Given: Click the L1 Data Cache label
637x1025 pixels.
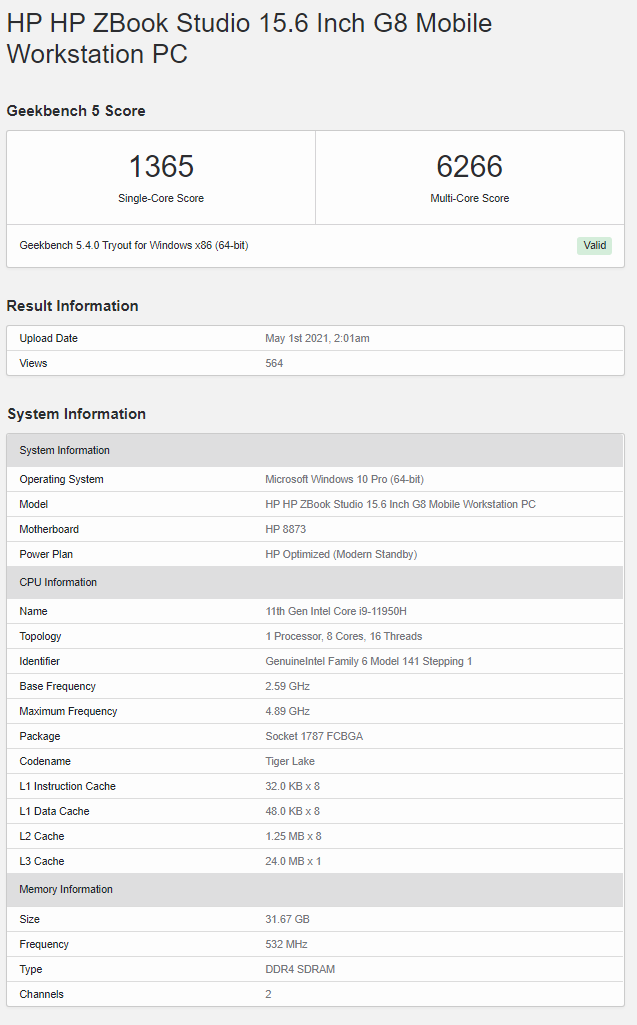Looking at the screenshot, I should [54, 811].
